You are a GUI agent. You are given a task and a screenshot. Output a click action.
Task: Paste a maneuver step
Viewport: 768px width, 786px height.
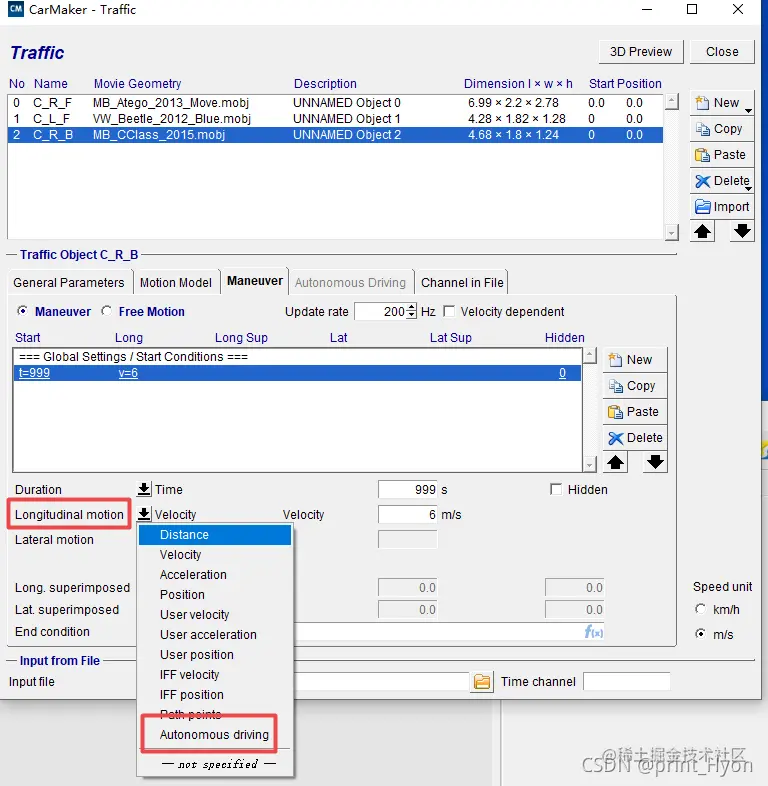coord(635,412)
